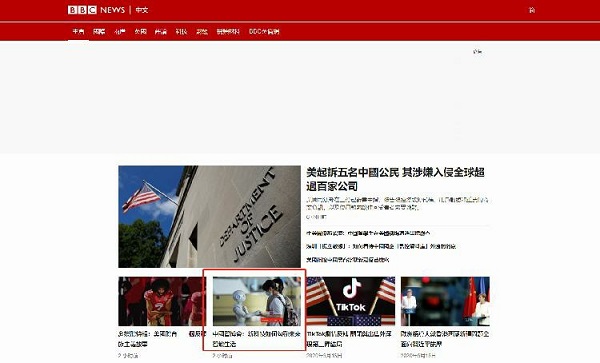Viewport: 600px width, 363px height.
Task: Open the robot and student thumbnail
Action: click(257, 301)
